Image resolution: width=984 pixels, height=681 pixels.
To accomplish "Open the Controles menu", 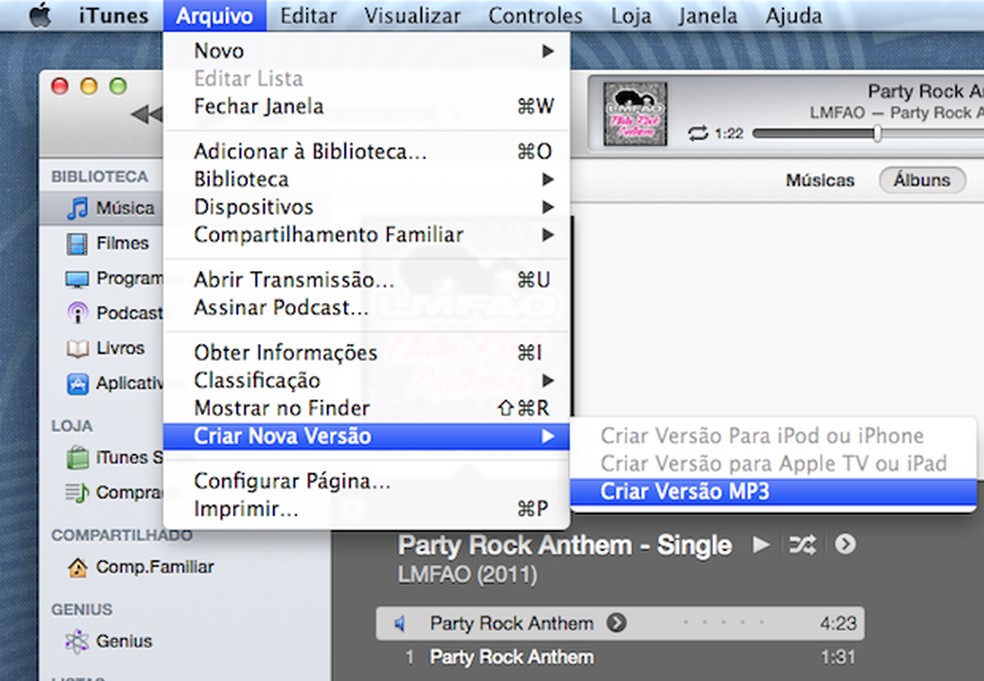I will (x=535, y=15).
